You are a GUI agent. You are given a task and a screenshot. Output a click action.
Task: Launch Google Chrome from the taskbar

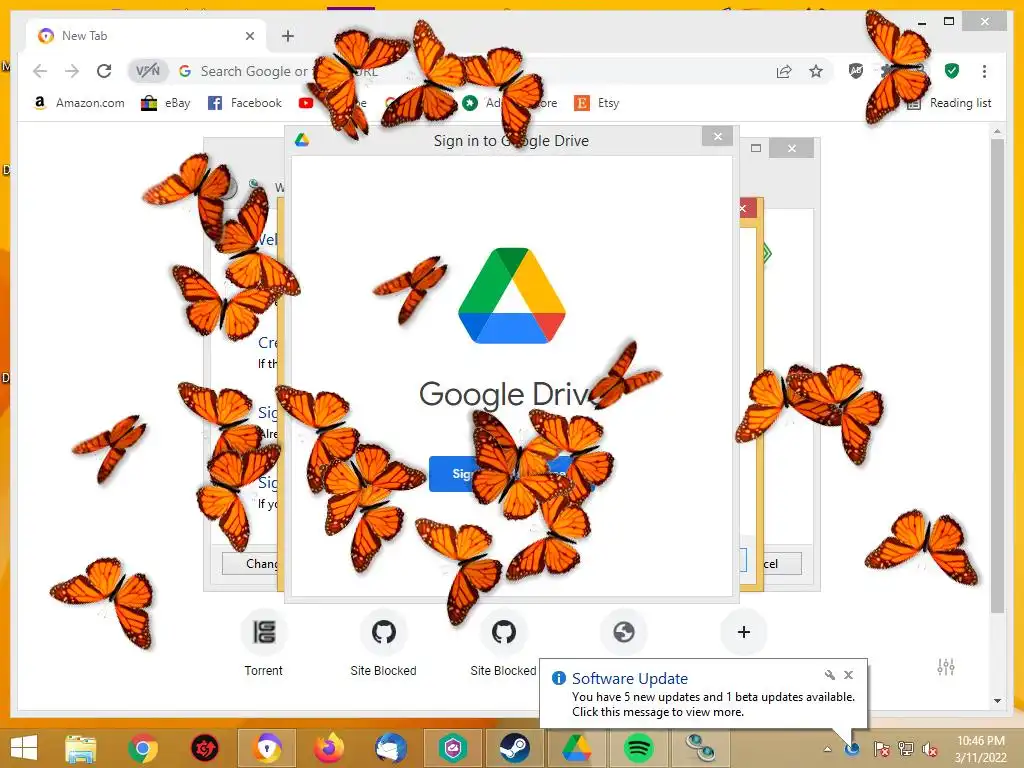tap(143, 748)
